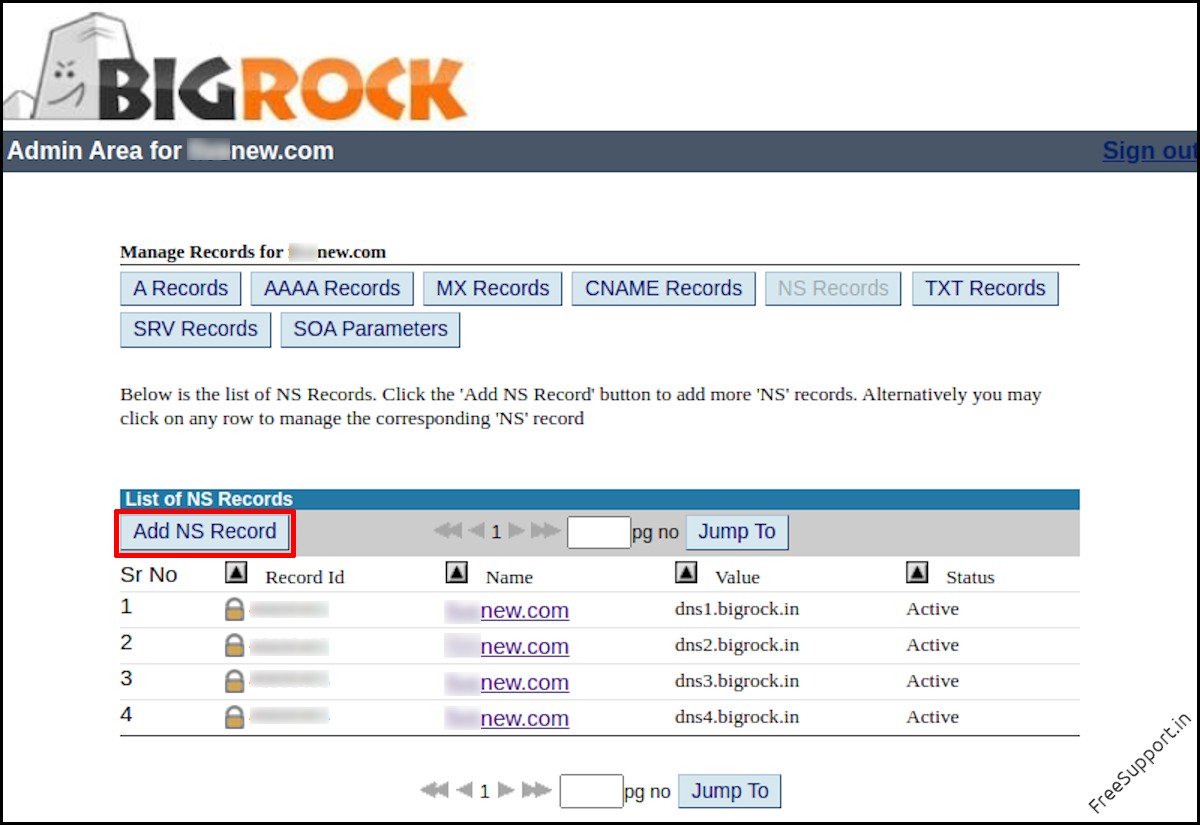Open domain link in row 4
1200x825 pixels.
[507, 719]
